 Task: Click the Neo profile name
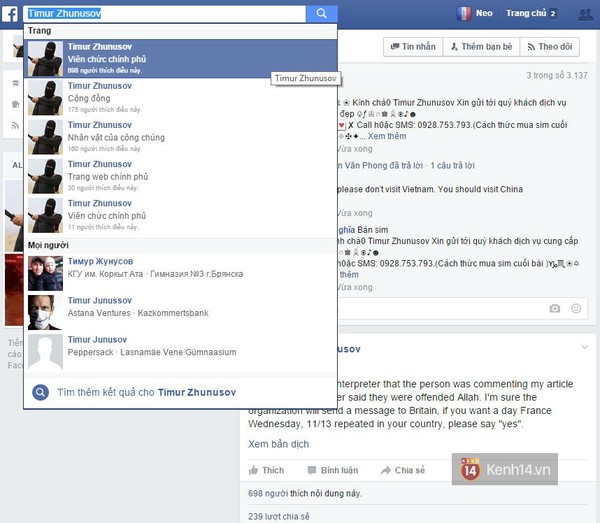point(484,13)
